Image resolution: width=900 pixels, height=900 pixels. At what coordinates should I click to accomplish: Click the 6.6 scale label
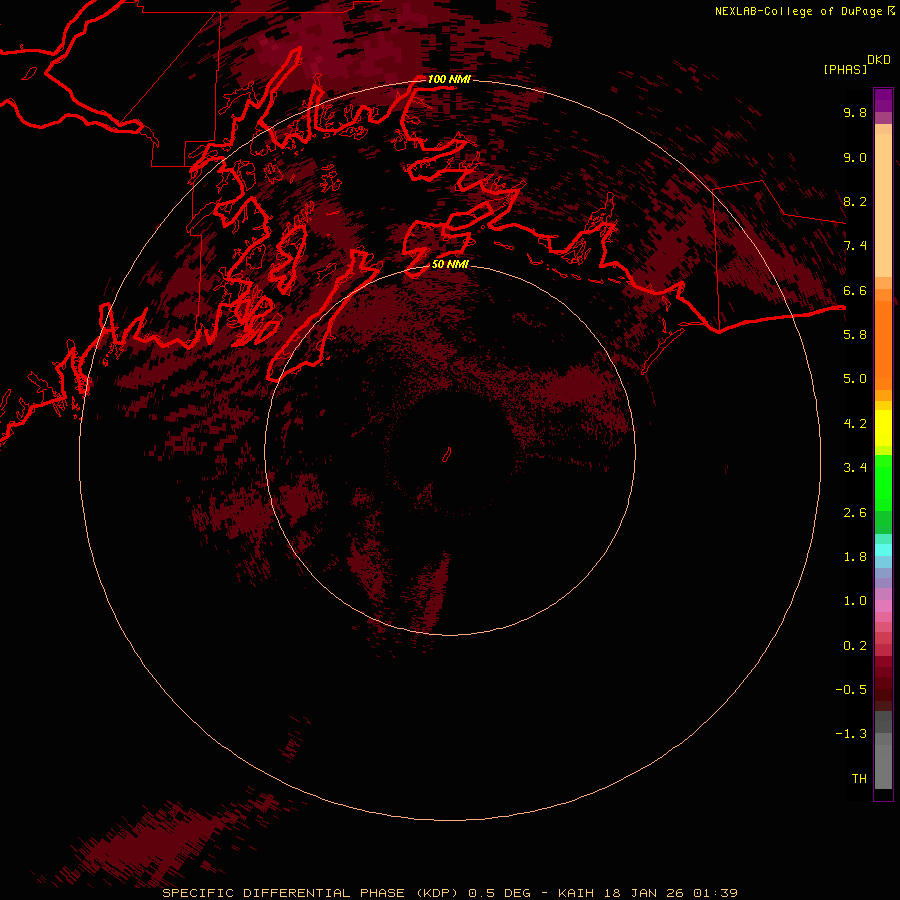855,290
